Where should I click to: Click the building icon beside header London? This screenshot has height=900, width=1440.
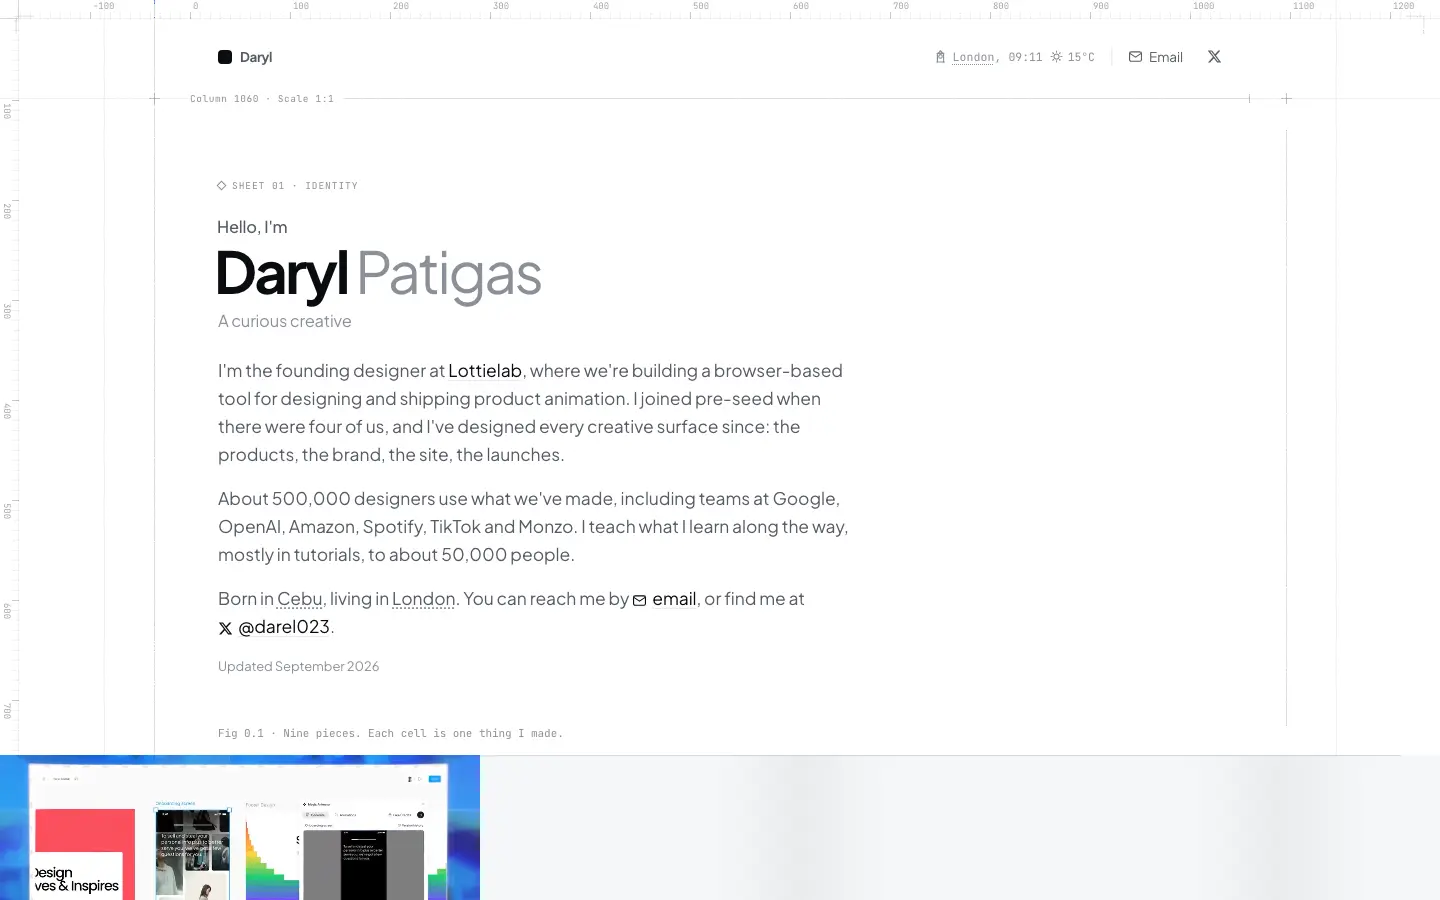click(x=940, y=57)
